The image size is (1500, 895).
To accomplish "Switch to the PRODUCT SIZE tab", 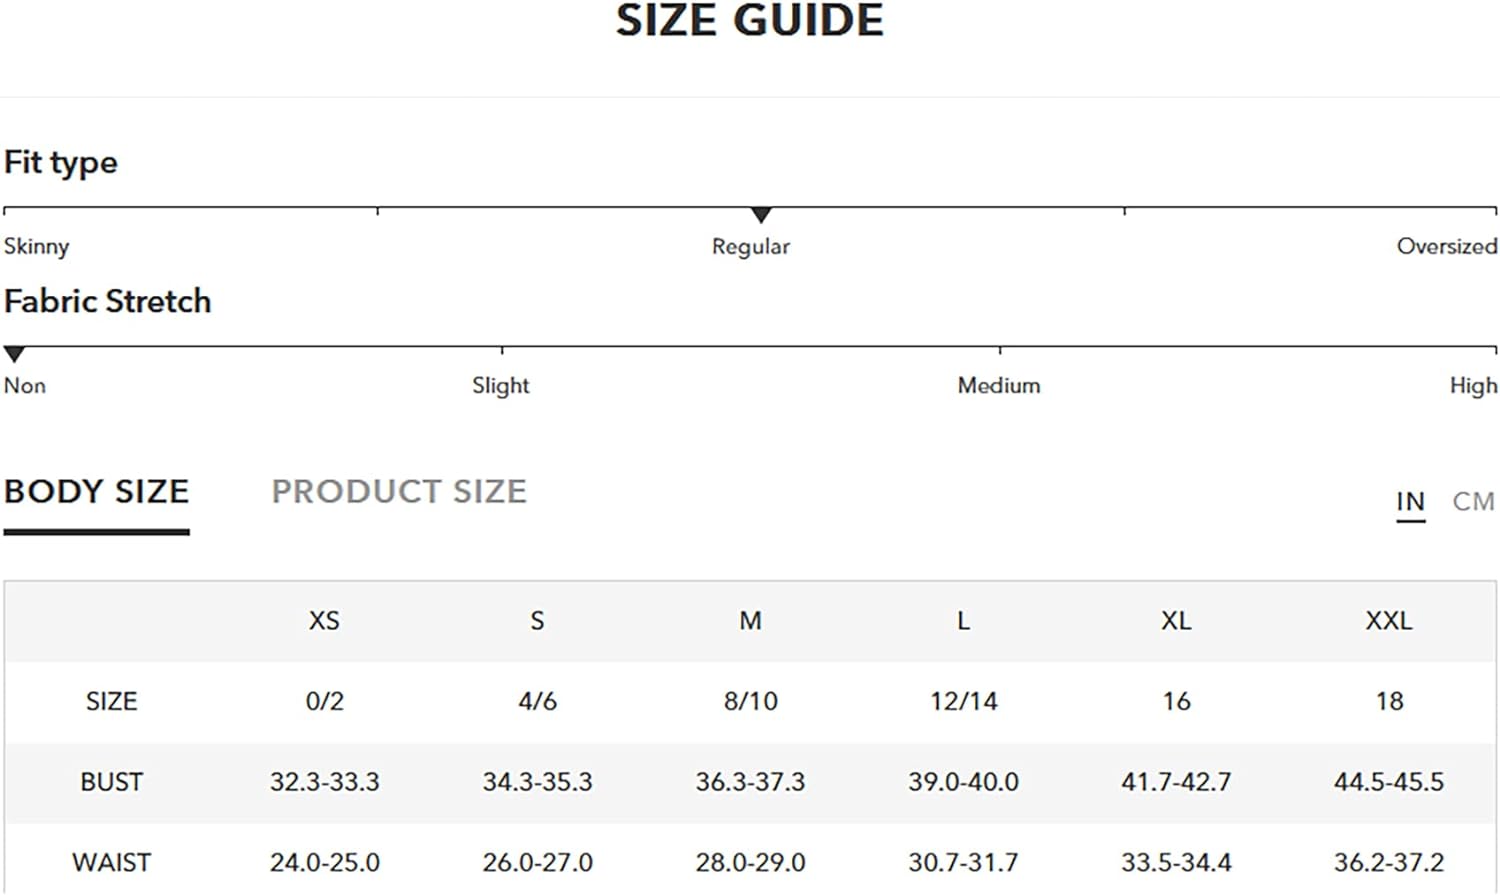I will tap(399, 492).
